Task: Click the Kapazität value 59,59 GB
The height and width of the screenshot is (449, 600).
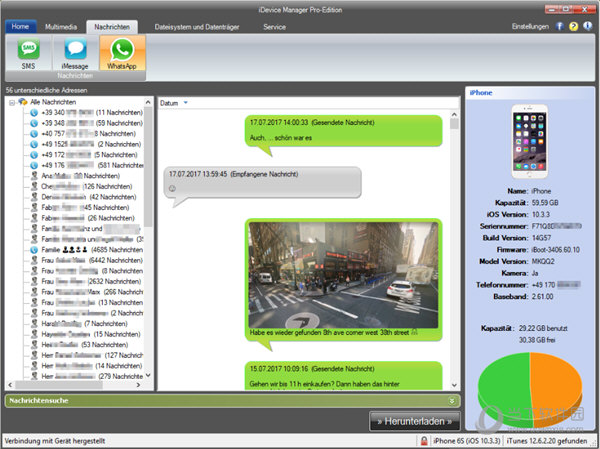Action: [545, 202]
